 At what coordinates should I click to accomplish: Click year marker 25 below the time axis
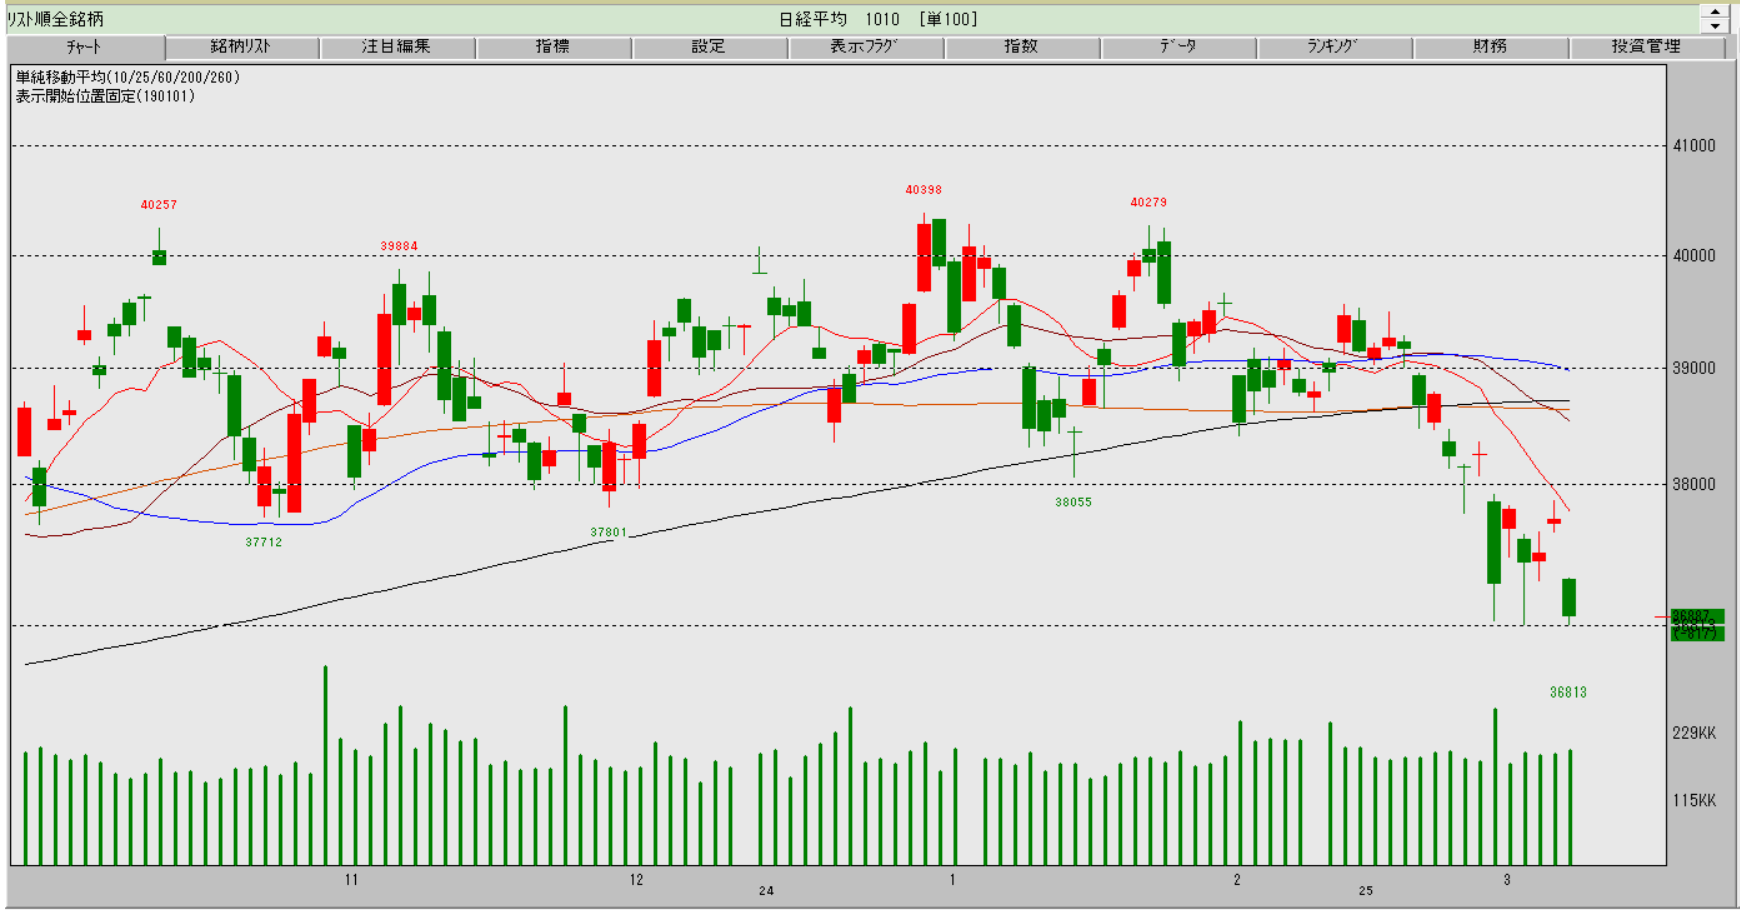(1366, 890)
